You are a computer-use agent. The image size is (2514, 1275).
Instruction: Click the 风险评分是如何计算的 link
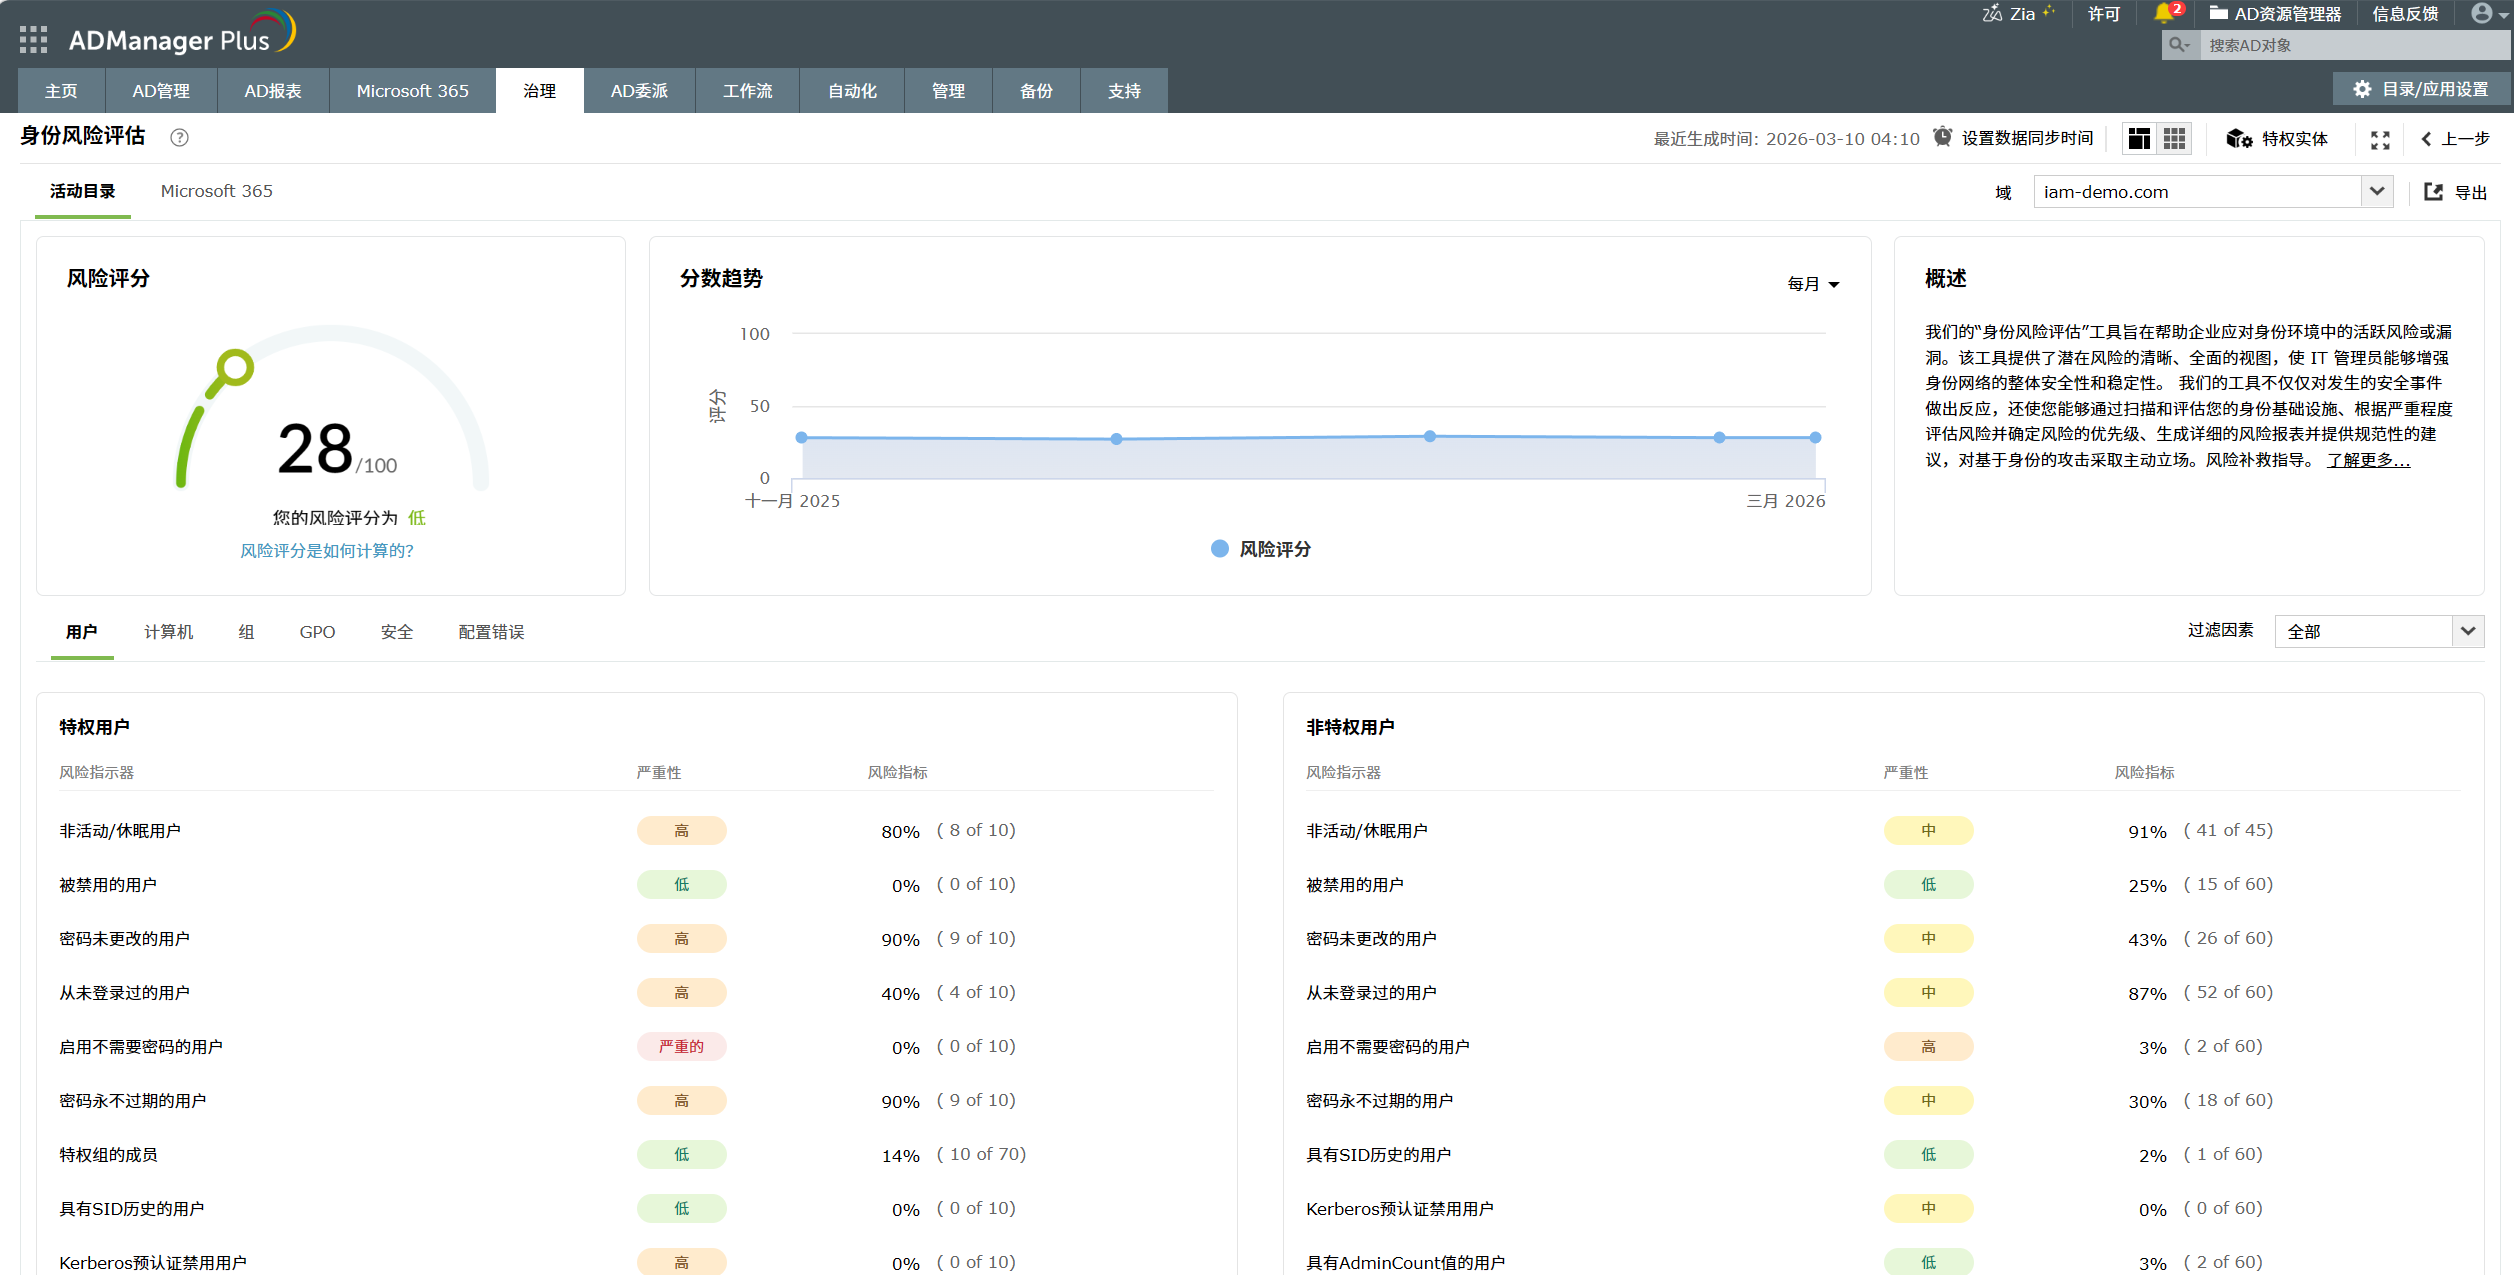326,551
